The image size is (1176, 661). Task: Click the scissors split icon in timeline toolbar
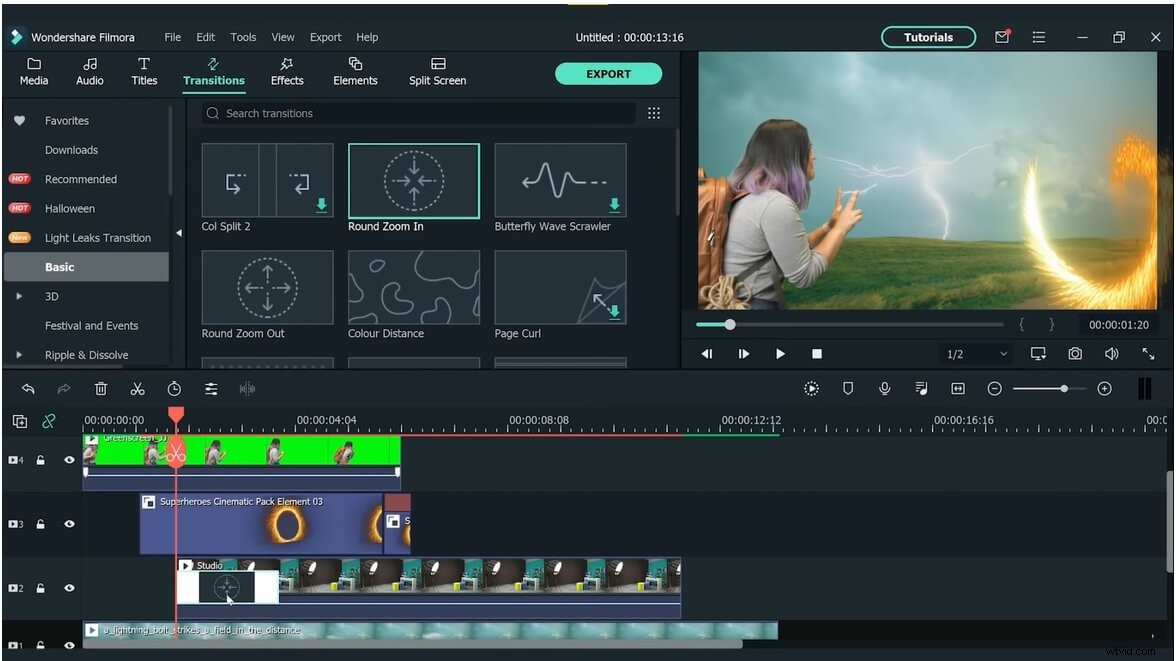click(x=138, y=389)
